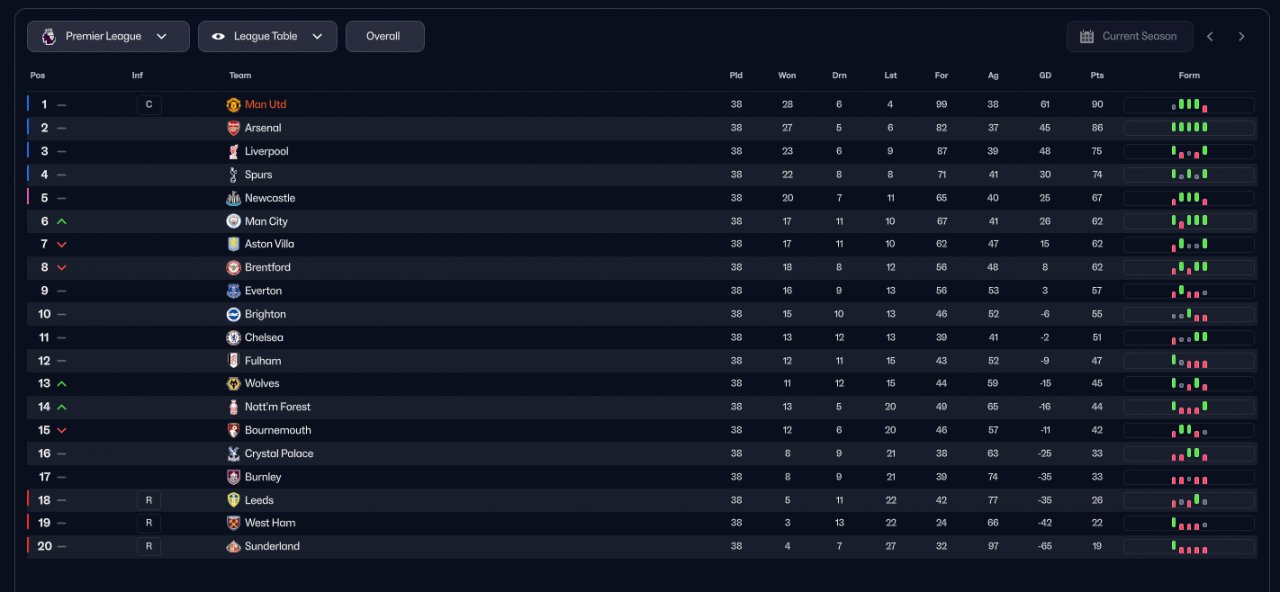Click the relegated 'R' badge beside Sunderland
The image size is (1280, 592).
[x=149, y=547]
